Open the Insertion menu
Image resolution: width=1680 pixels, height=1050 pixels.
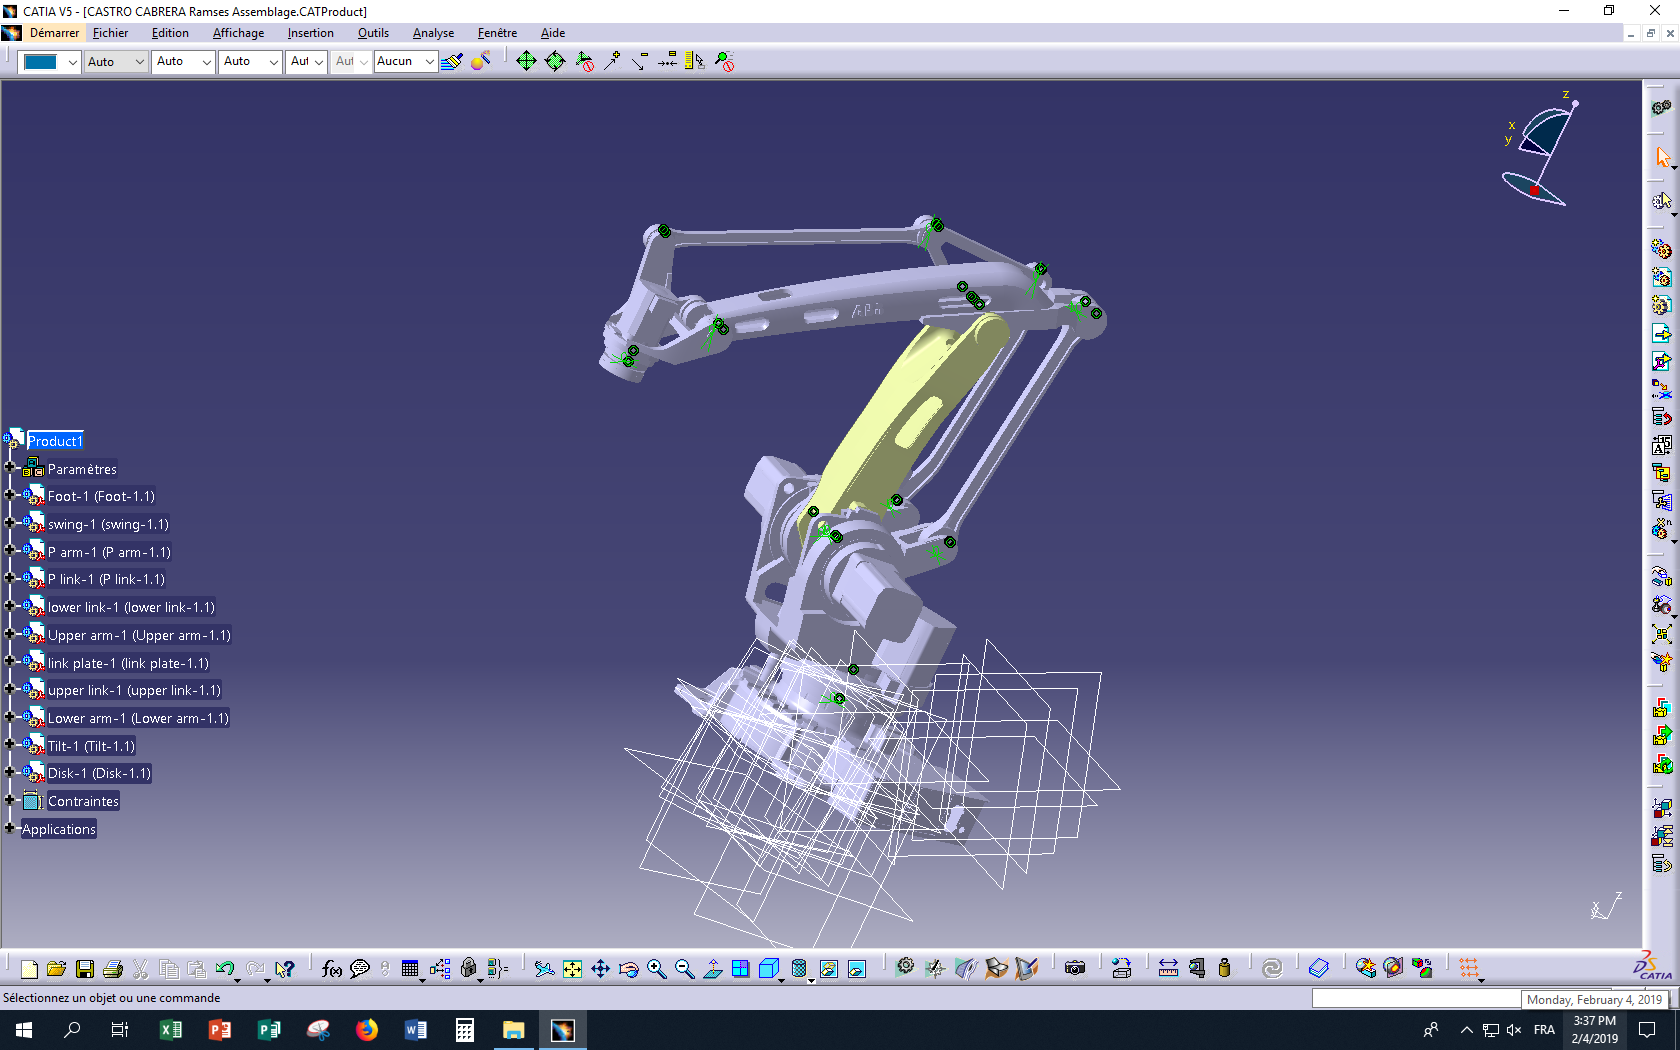point(311,33)
